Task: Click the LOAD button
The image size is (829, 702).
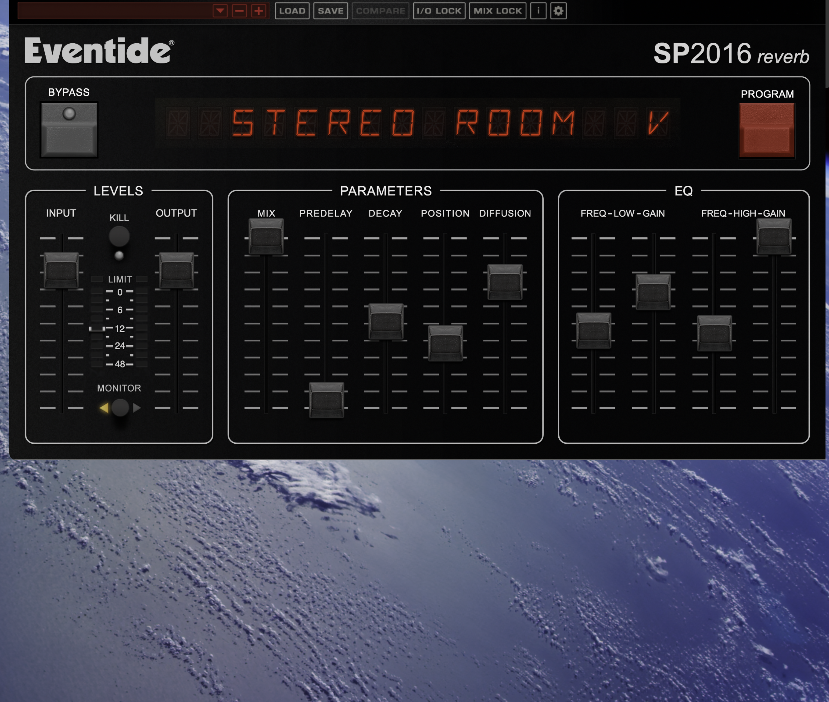Action: point(292,11)
